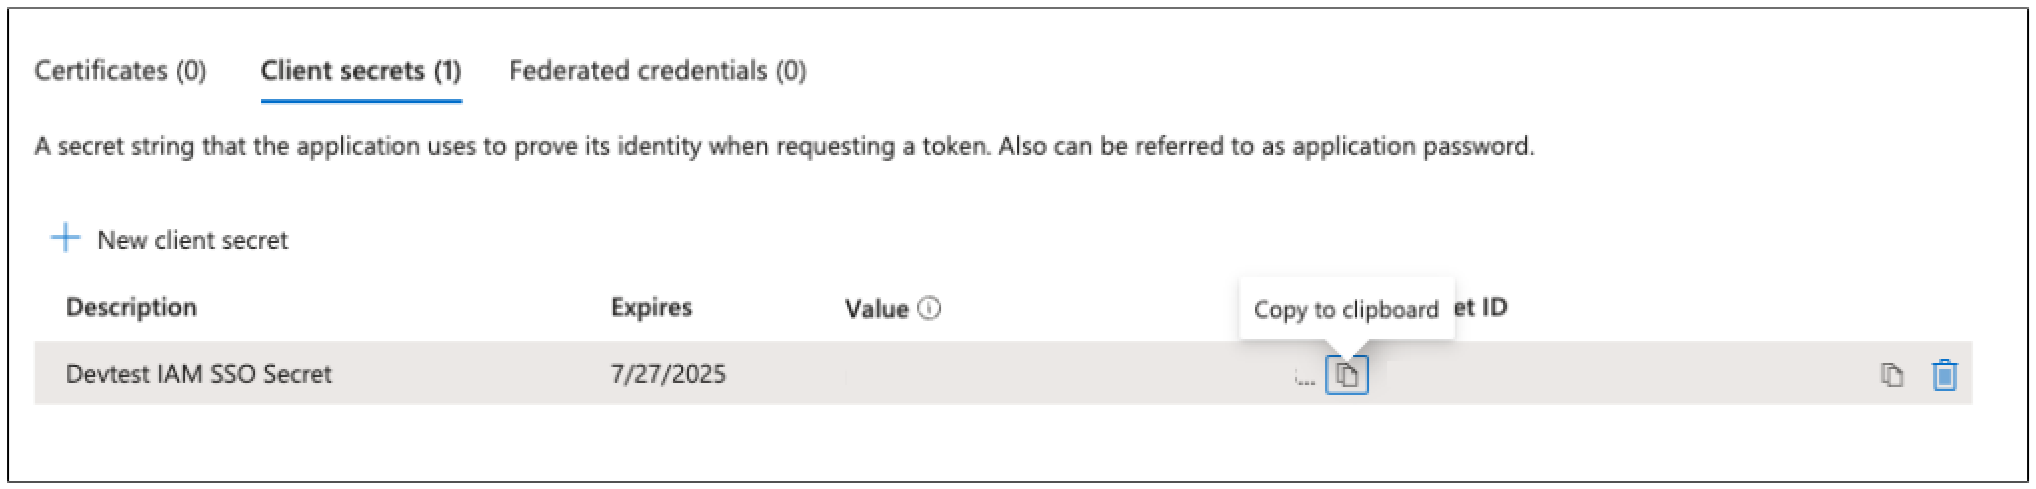Click the New client secret label
2036x489 pixels.
pos(192,240)
